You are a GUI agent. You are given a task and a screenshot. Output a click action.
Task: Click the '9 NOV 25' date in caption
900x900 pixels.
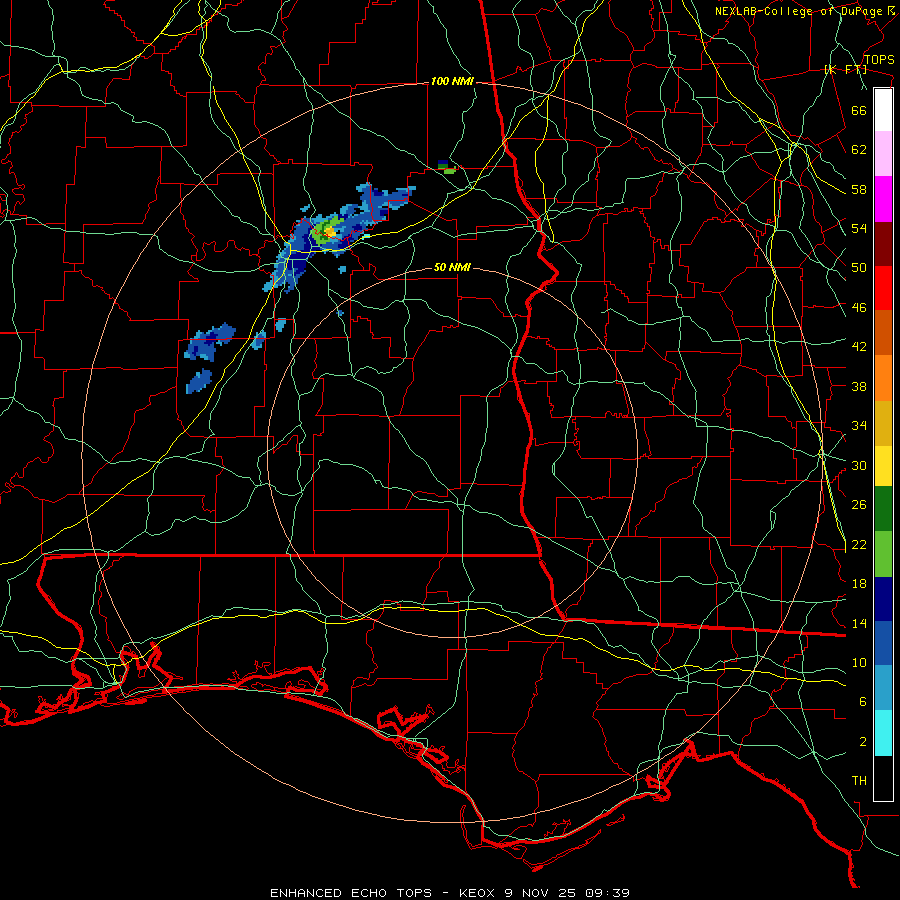tap(542, 893)
